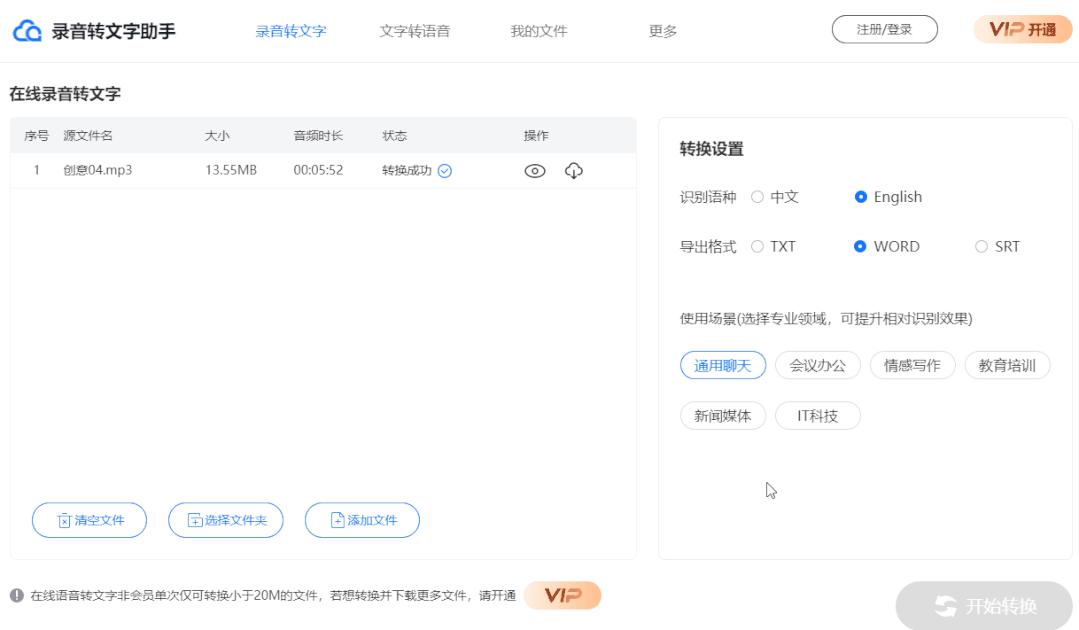
Task: Click the VIP badge in bottom notice
Action: pyautogui.click(x=561, y=596)
